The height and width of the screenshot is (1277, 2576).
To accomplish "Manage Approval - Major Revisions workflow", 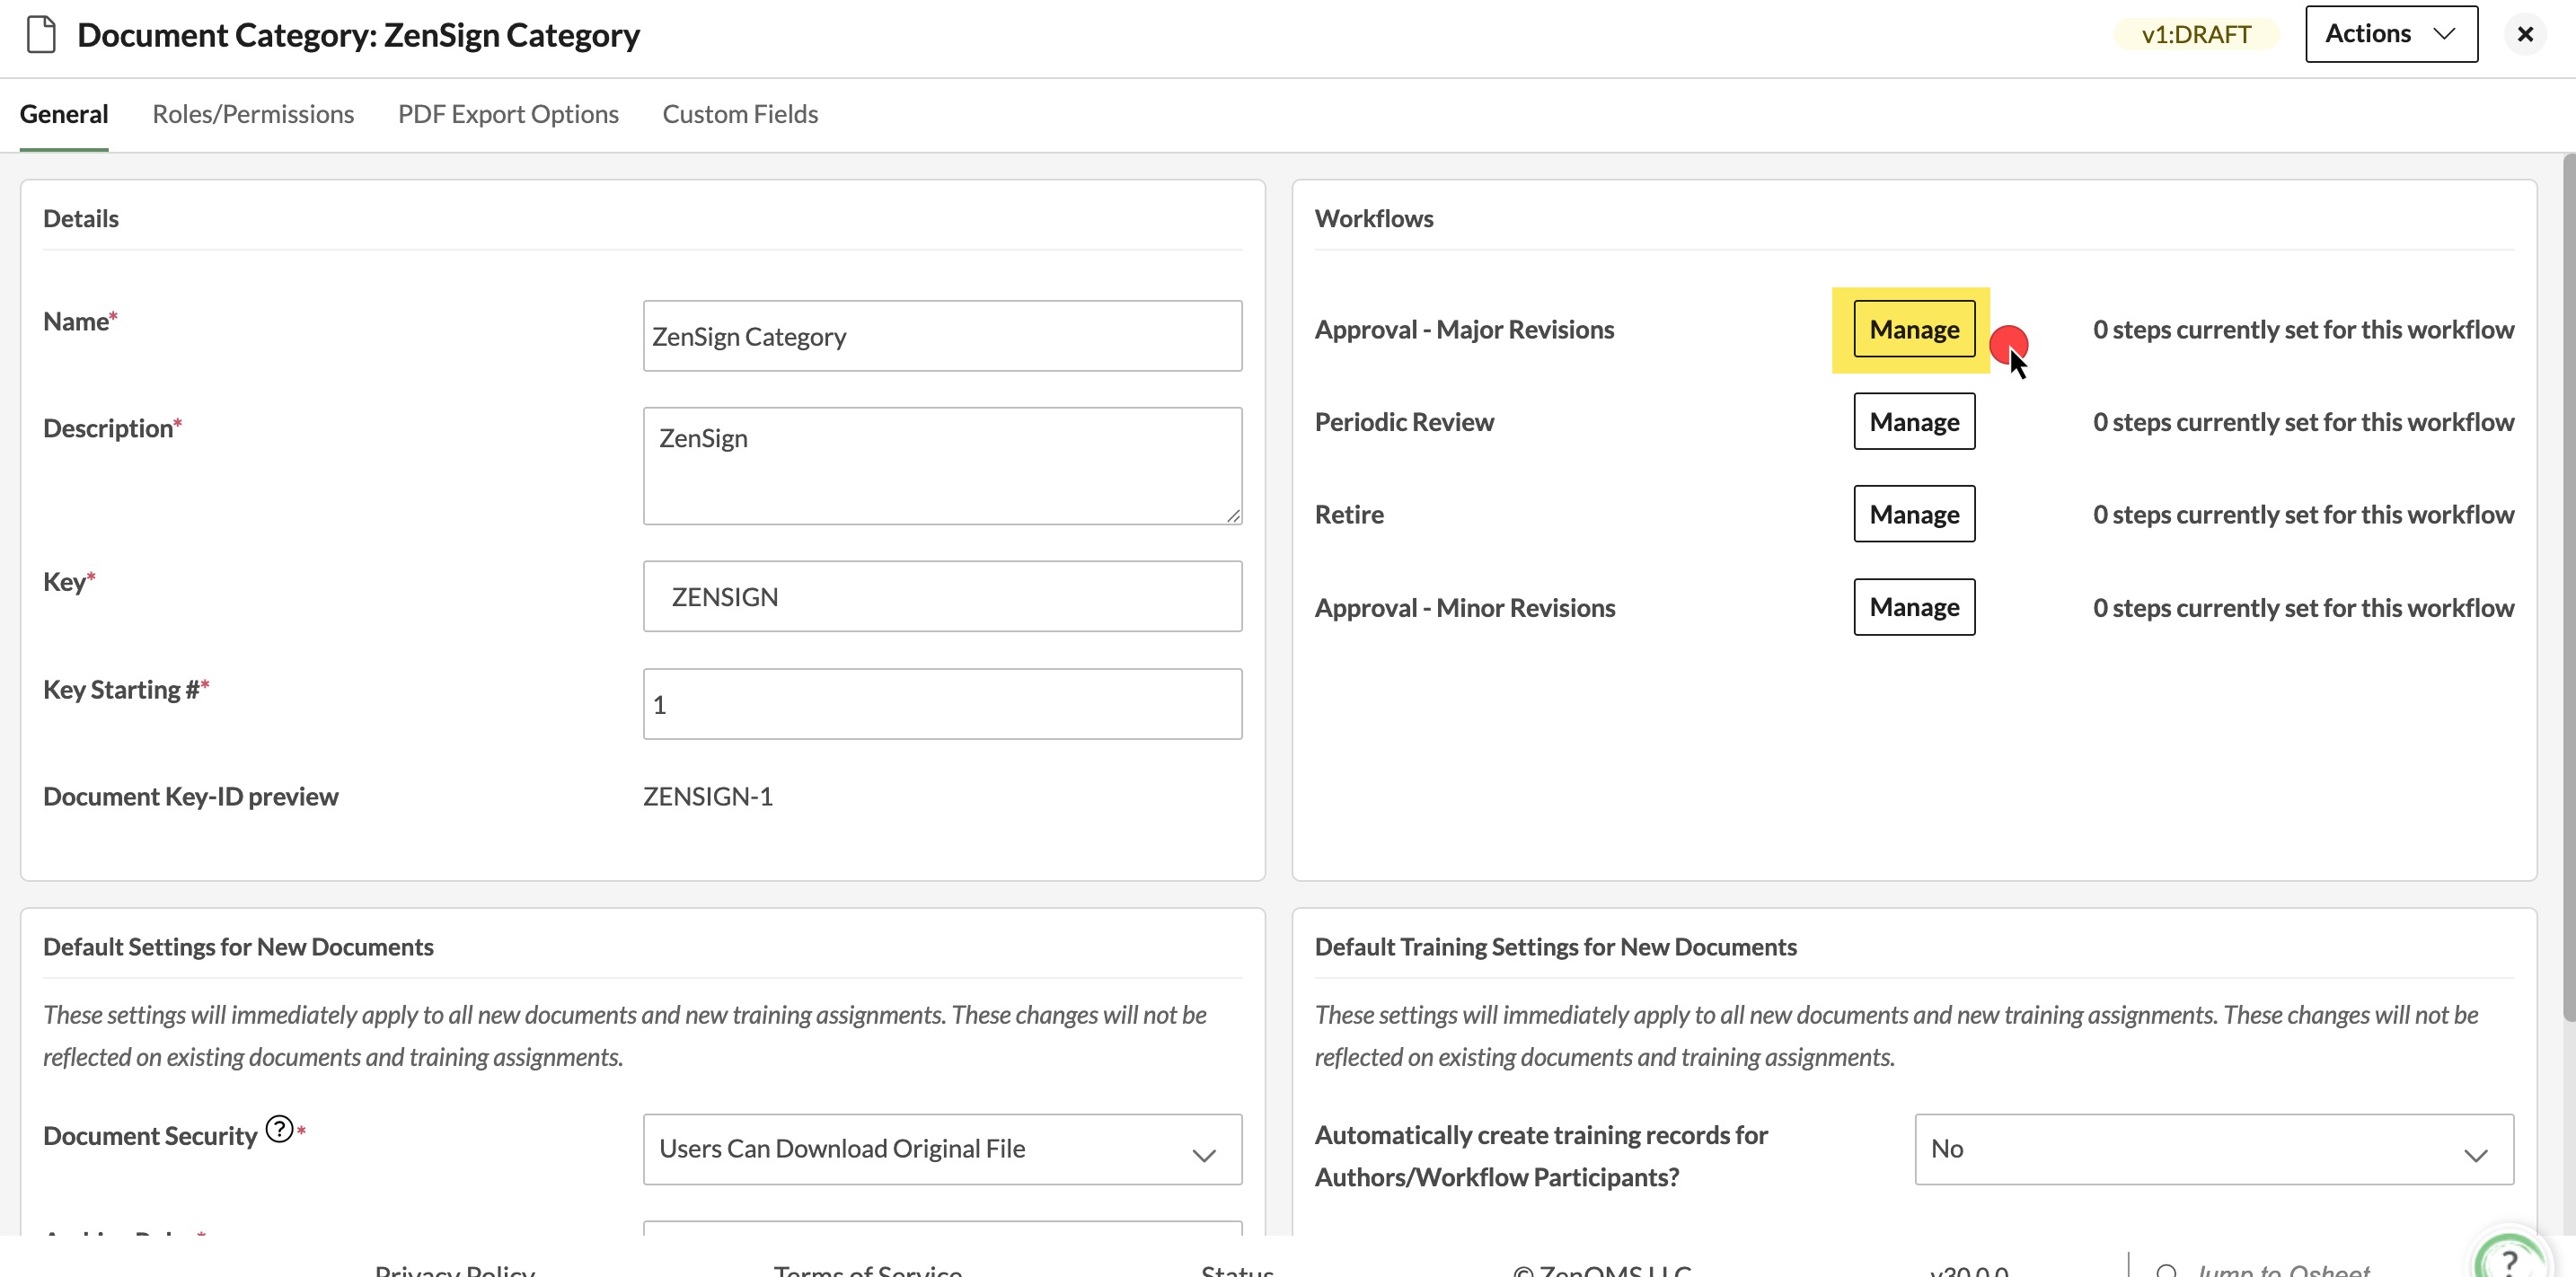I will tap(1914, 329).
